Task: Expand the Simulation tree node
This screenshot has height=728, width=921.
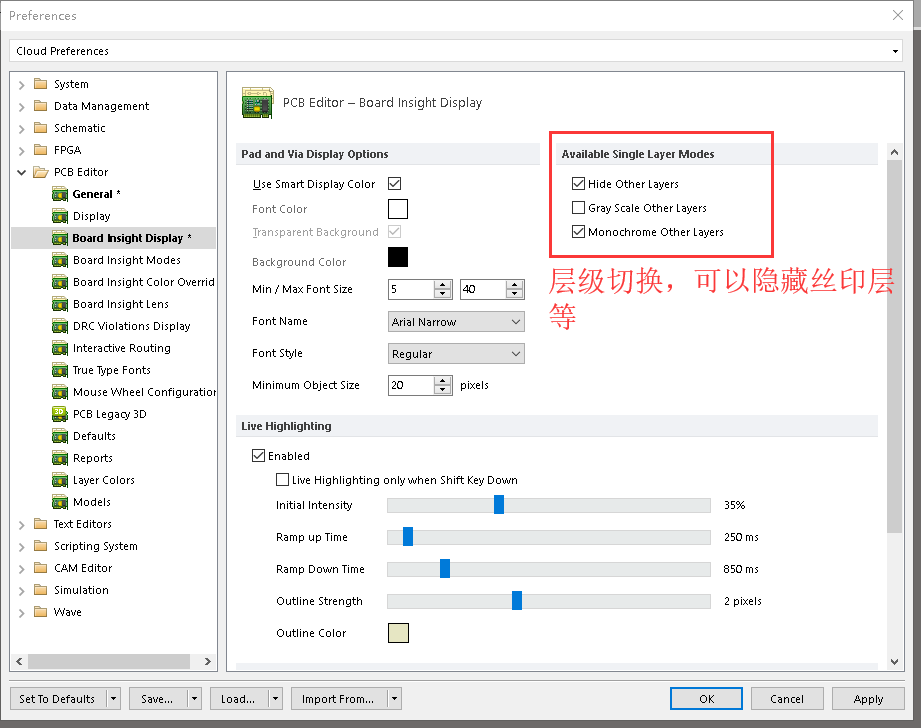Action: pos(22,591)
